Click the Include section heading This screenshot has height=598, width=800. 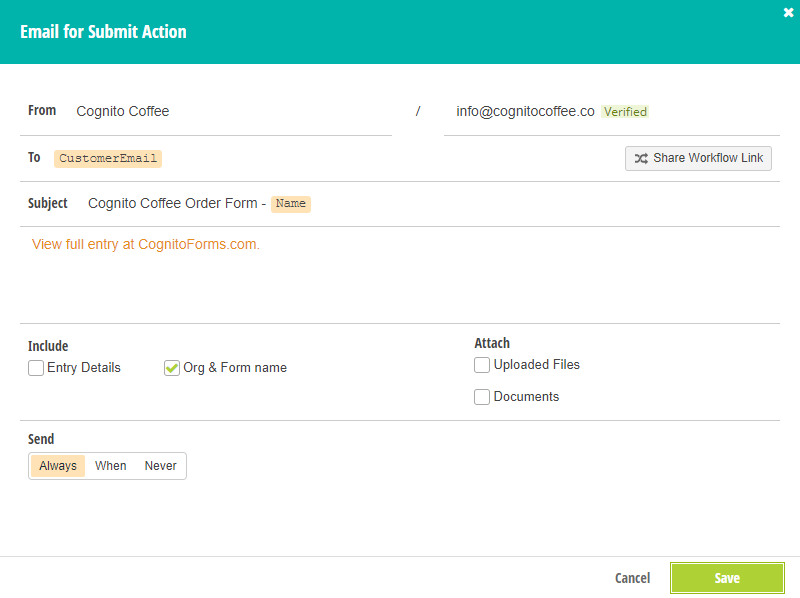click(48, 346)
